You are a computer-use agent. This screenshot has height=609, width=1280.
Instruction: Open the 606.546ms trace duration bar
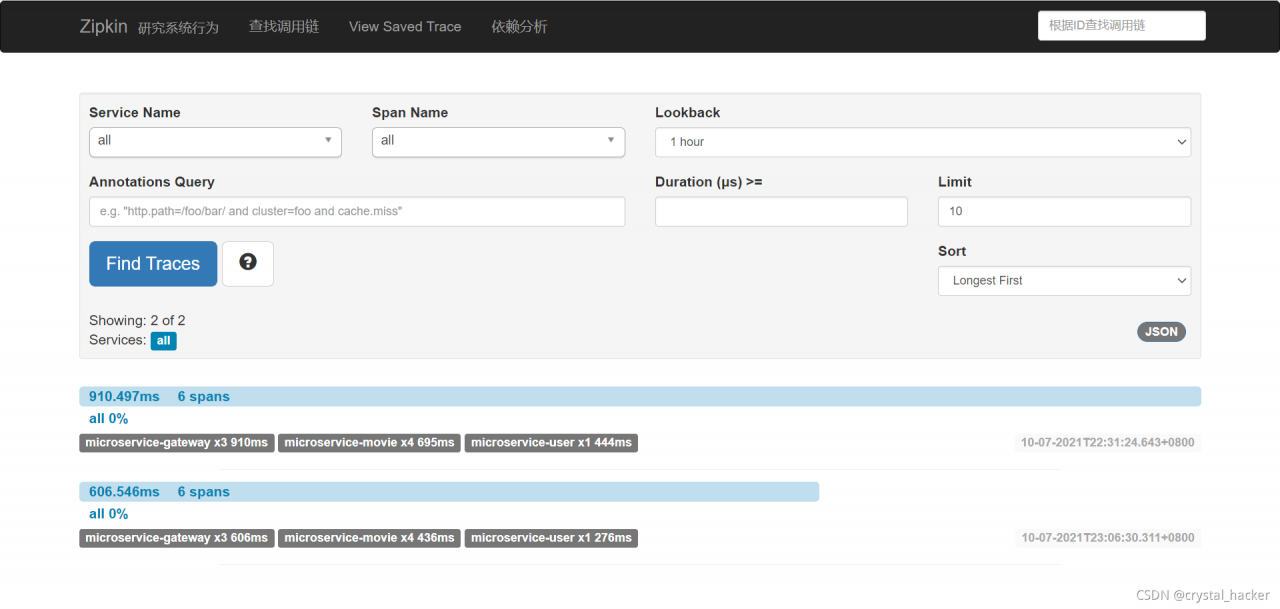[449, 492]
